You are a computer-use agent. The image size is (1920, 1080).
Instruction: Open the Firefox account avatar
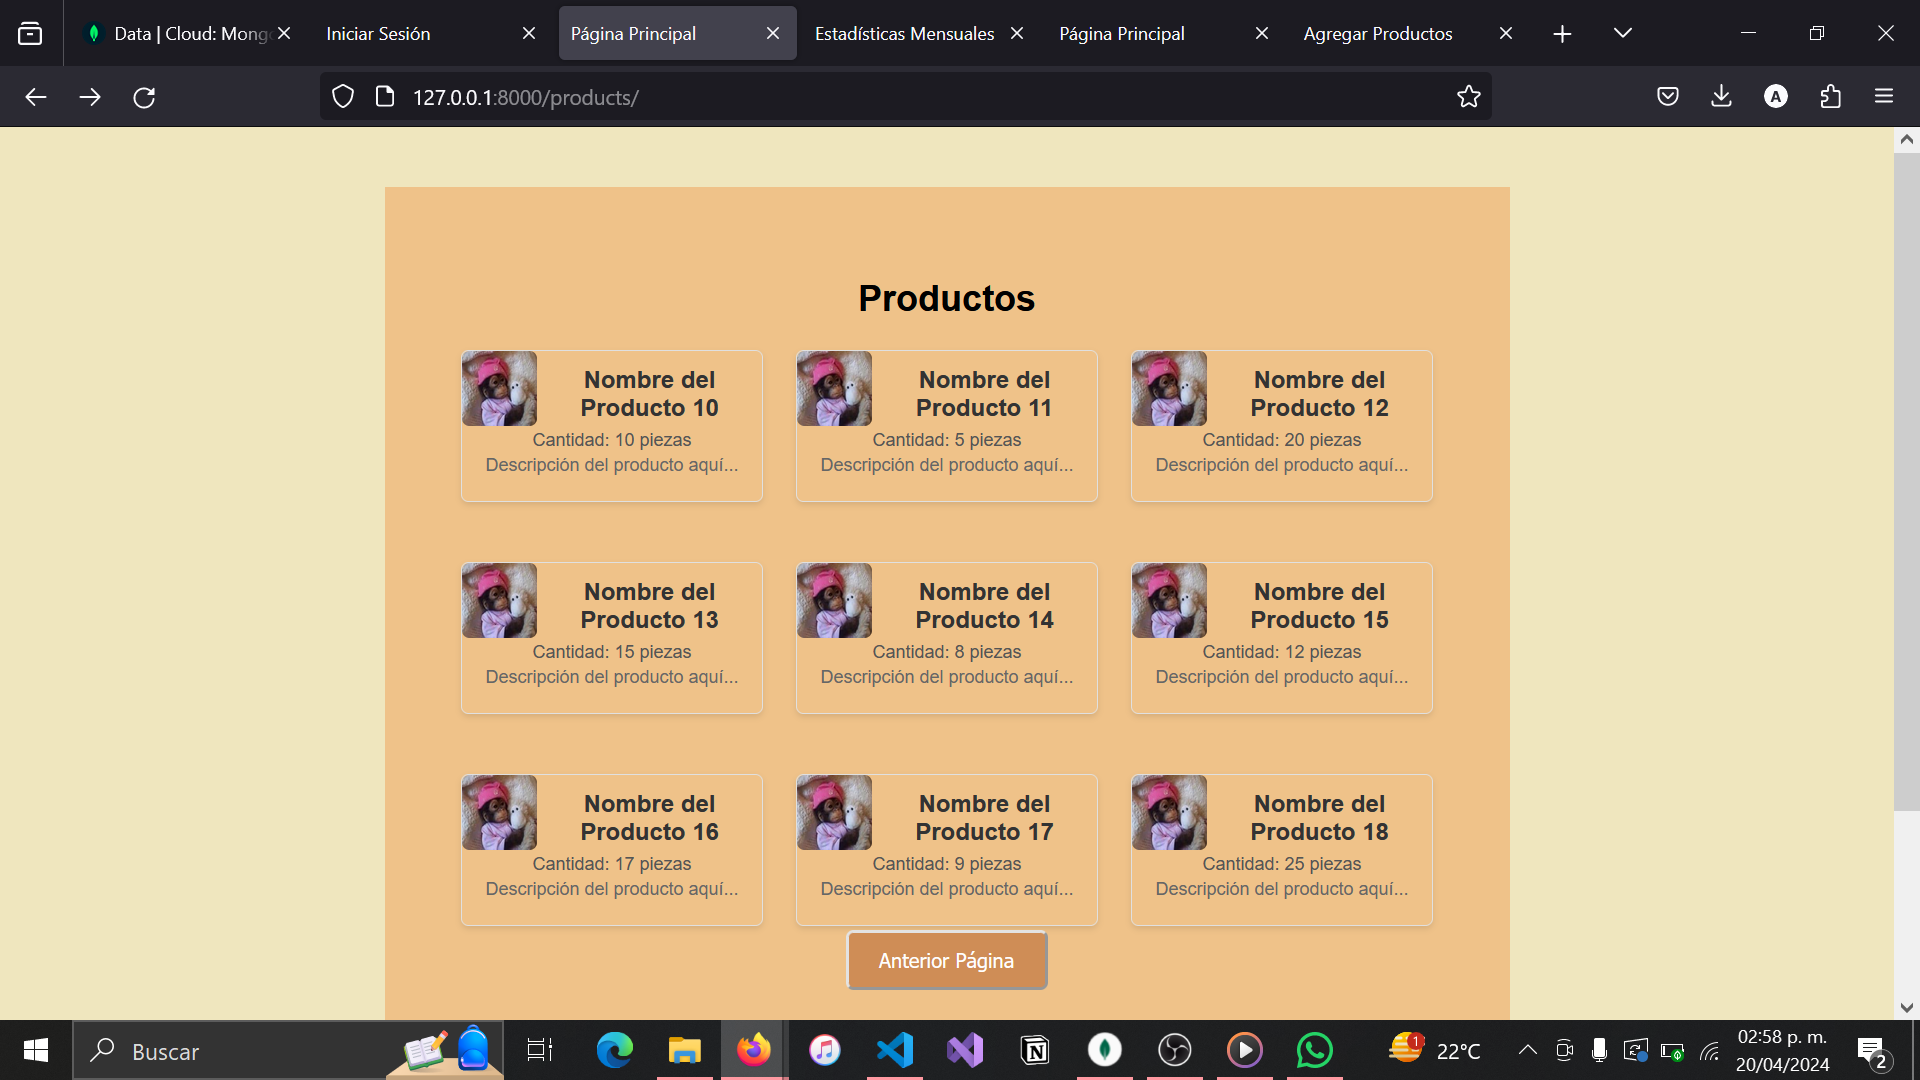coord(1775,97)
